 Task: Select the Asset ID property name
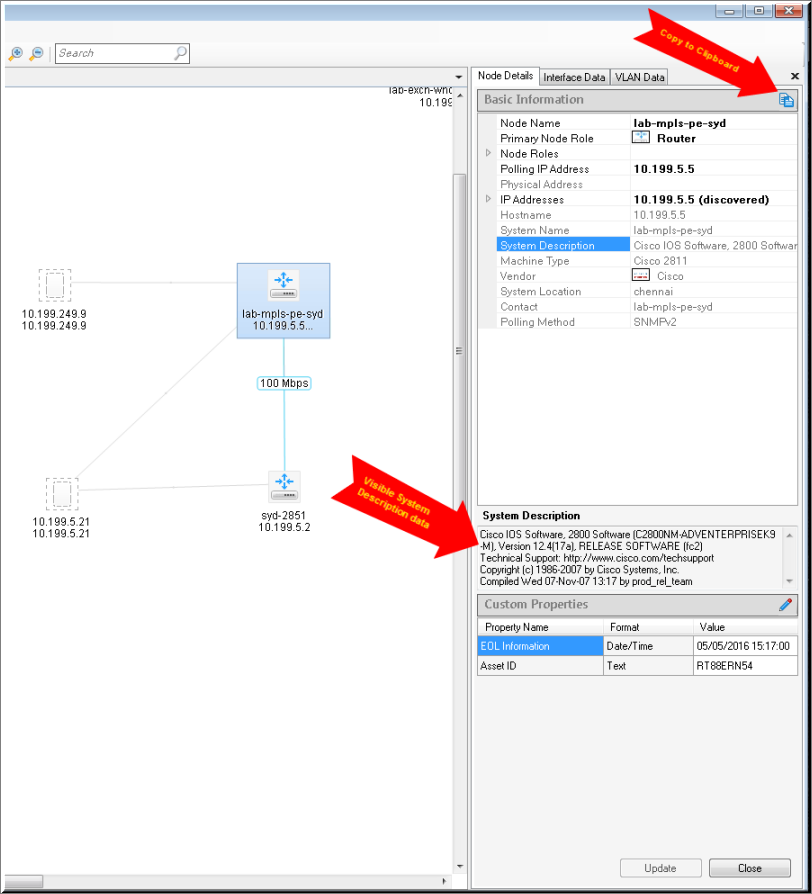[498, 665]
